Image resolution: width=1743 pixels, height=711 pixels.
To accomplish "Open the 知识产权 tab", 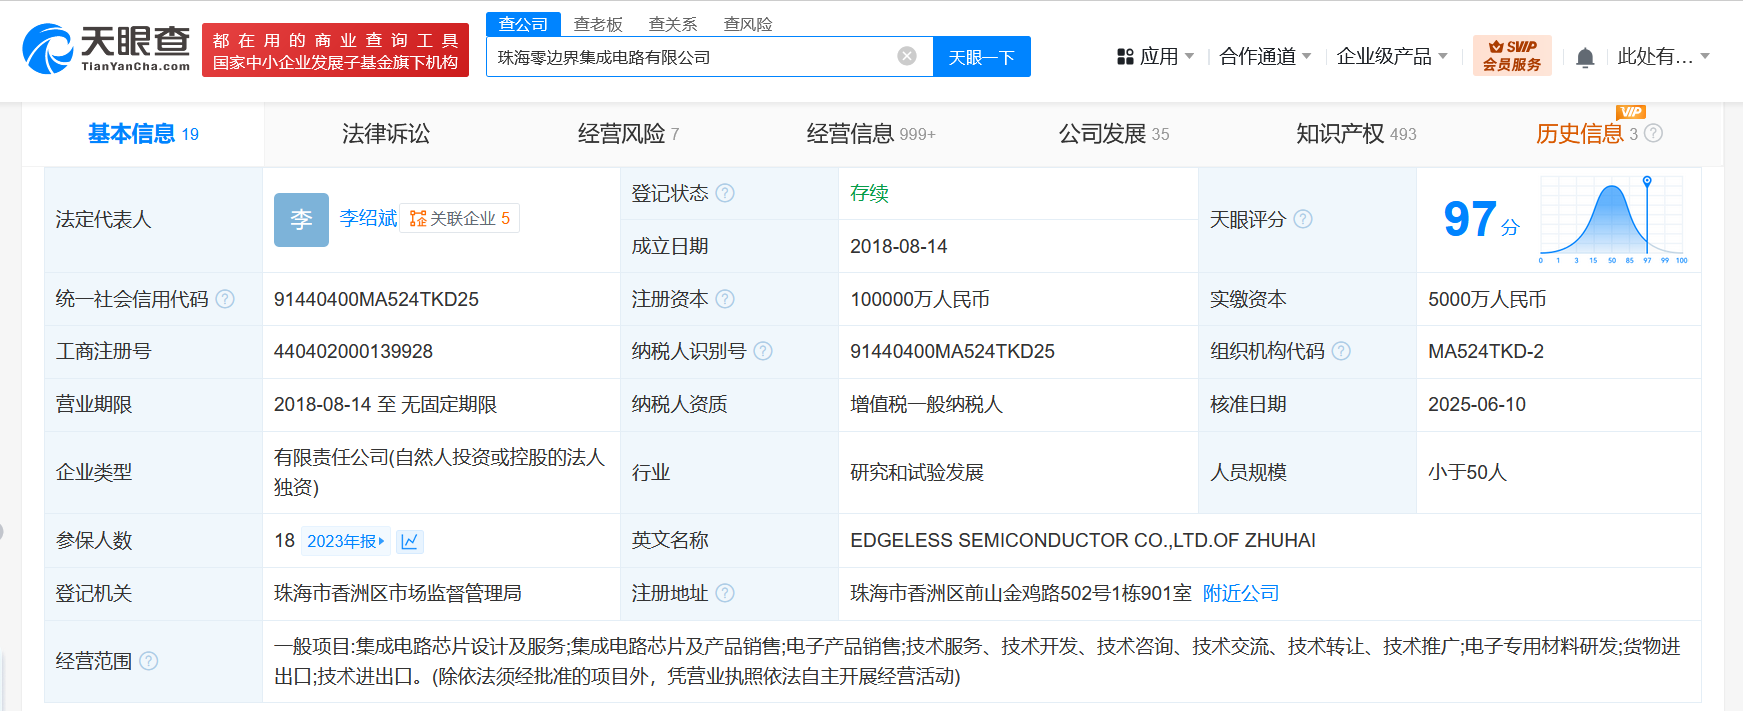I will click(1355, 134).
